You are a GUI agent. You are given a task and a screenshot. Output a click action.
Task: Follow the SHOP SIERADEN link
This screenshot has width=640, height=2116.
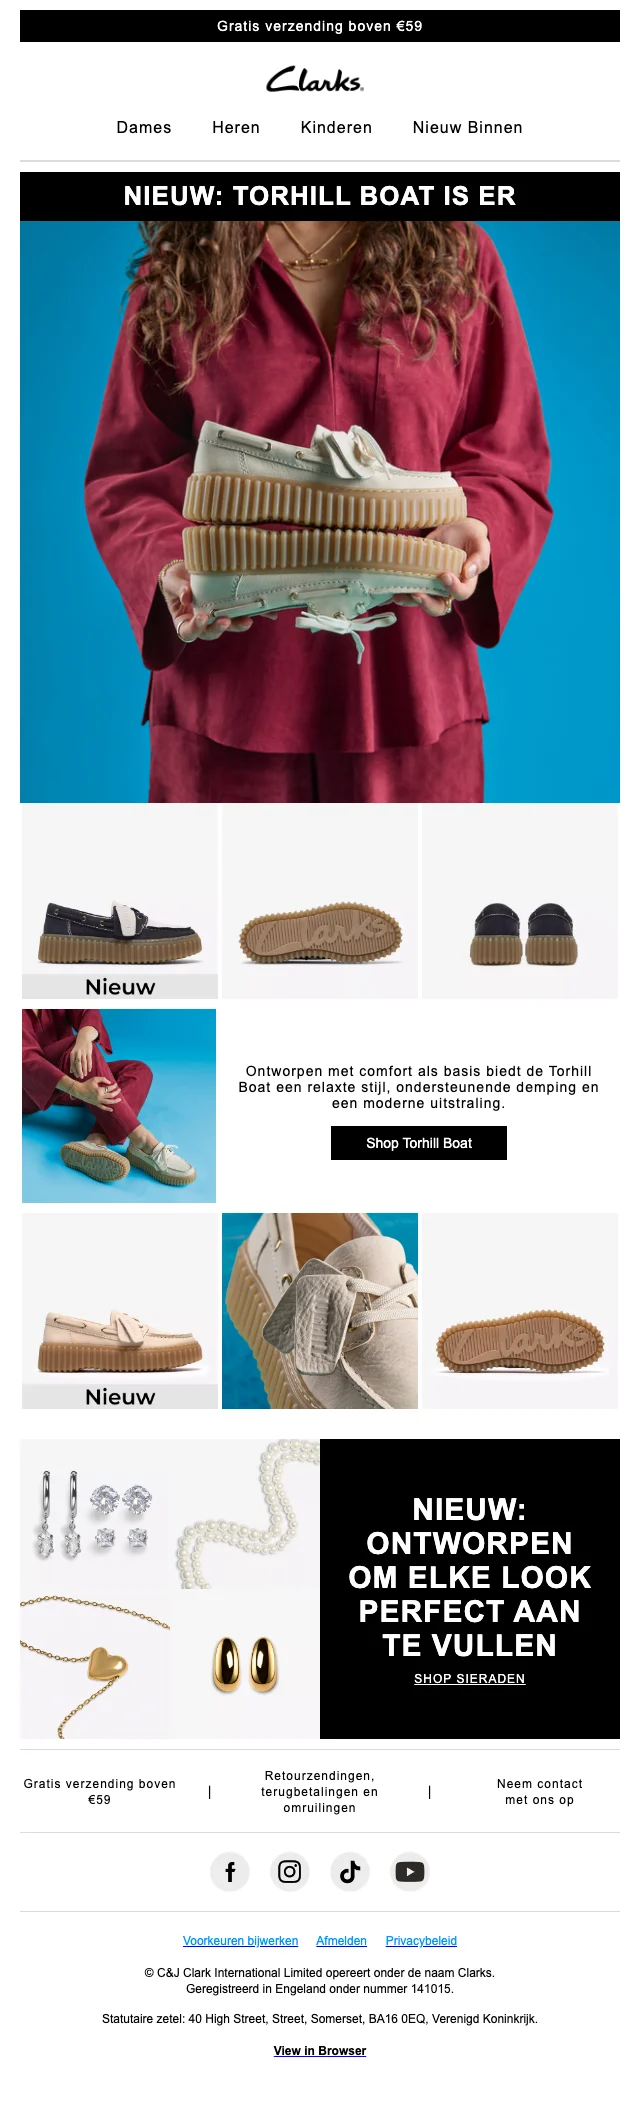click(470, 1678)
